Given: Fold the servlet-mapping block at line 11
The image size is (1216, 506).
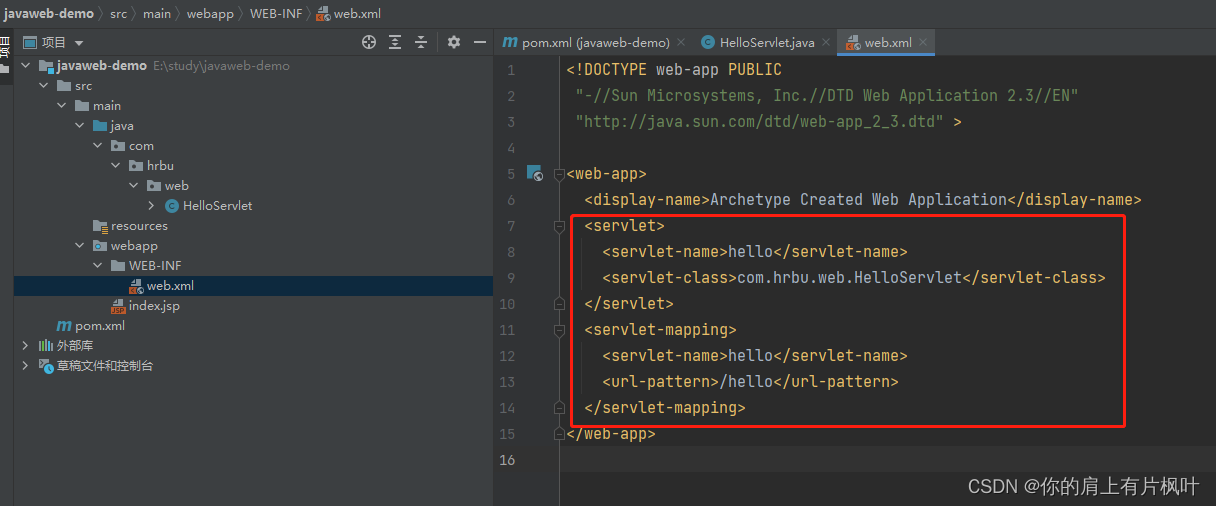Looking at the screenshot, I should click(x=559, y=330).
